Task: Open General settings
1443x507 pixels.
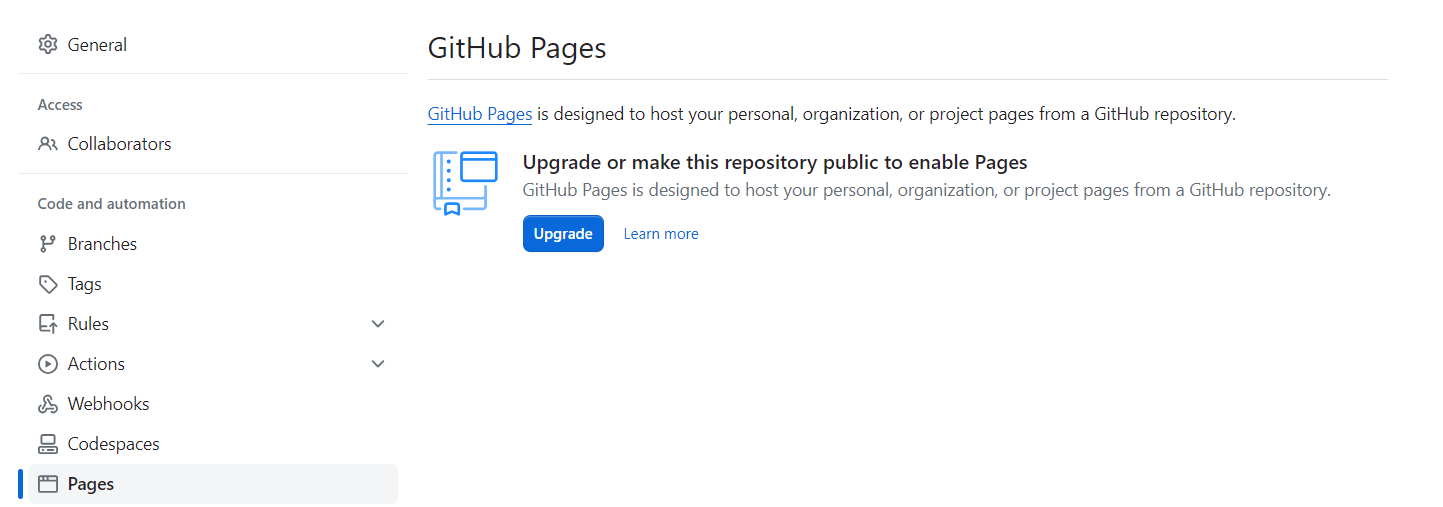Action: coord(213,44)
